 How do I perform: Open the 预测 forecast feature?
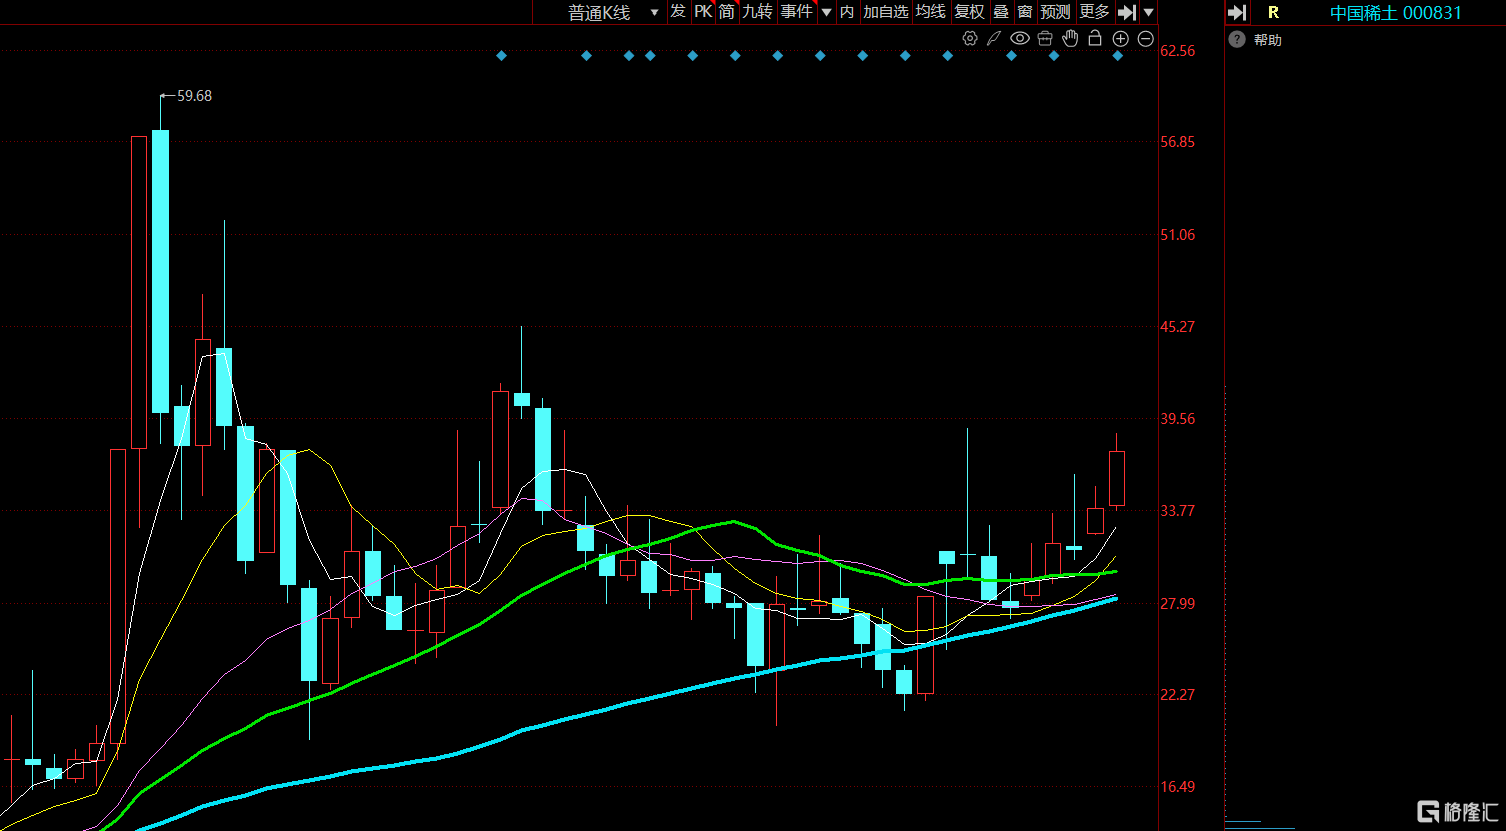1056,12
